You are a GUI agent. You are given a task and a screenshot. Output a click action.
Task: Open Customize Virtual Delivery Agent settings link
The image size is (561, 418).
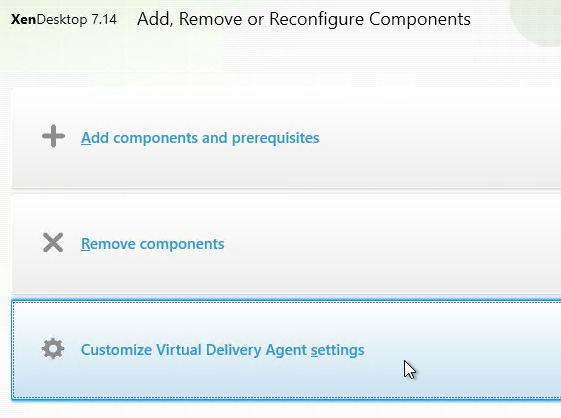223,350
